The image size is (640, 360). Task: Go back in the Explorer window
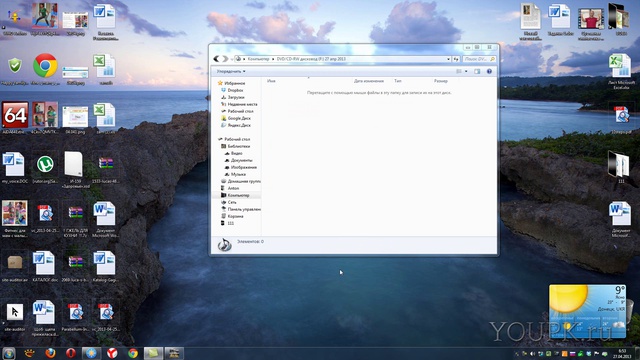tap(216, 59)
